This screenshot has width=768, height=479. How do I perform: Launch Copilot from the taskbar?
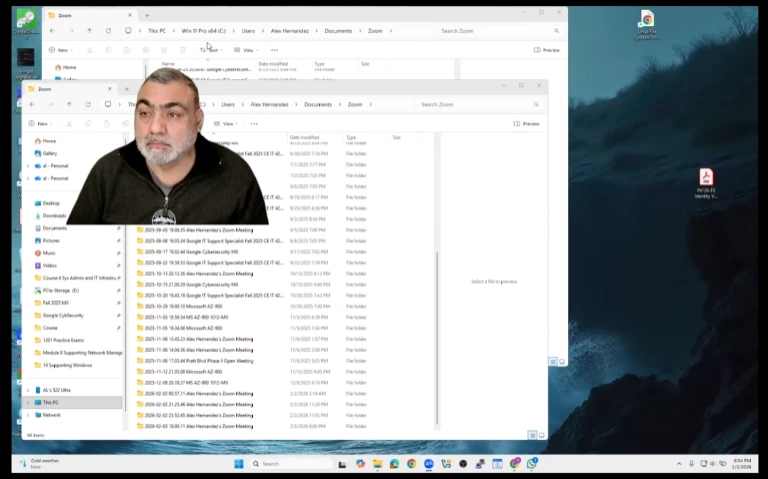pyautogui.click(x=360, y=464)
